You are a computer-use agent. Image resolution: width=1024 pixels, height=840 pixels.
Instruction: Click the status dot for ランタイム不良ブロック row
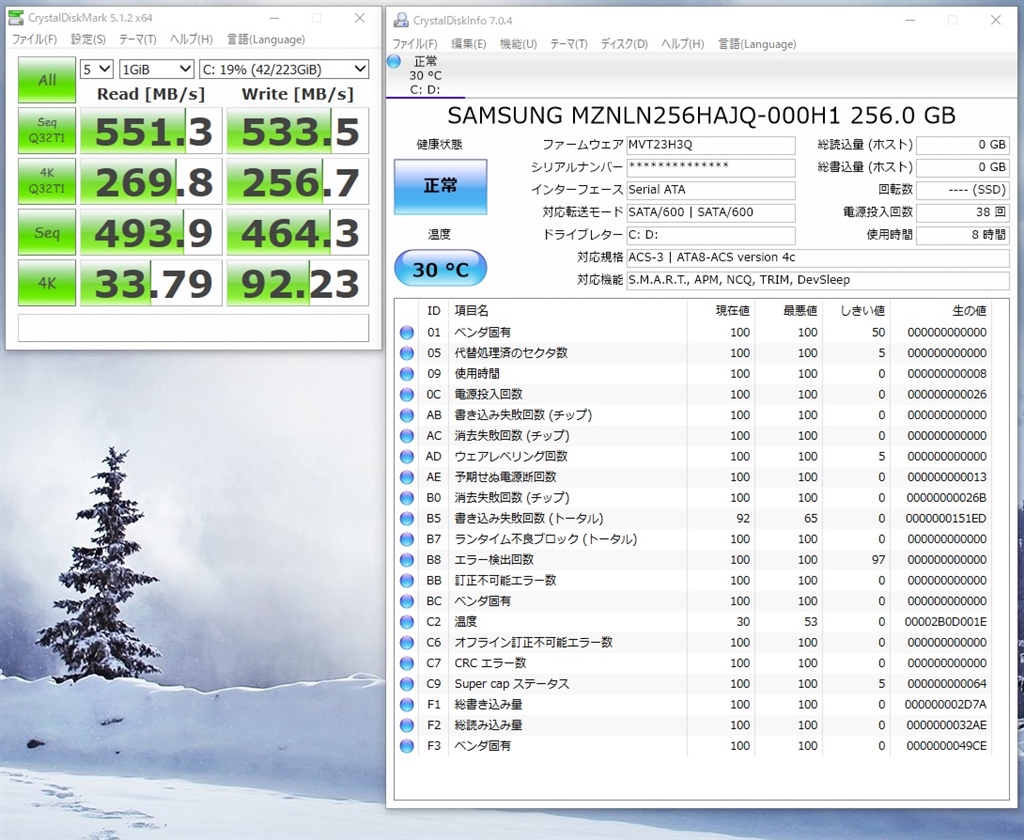coord(407,540)
